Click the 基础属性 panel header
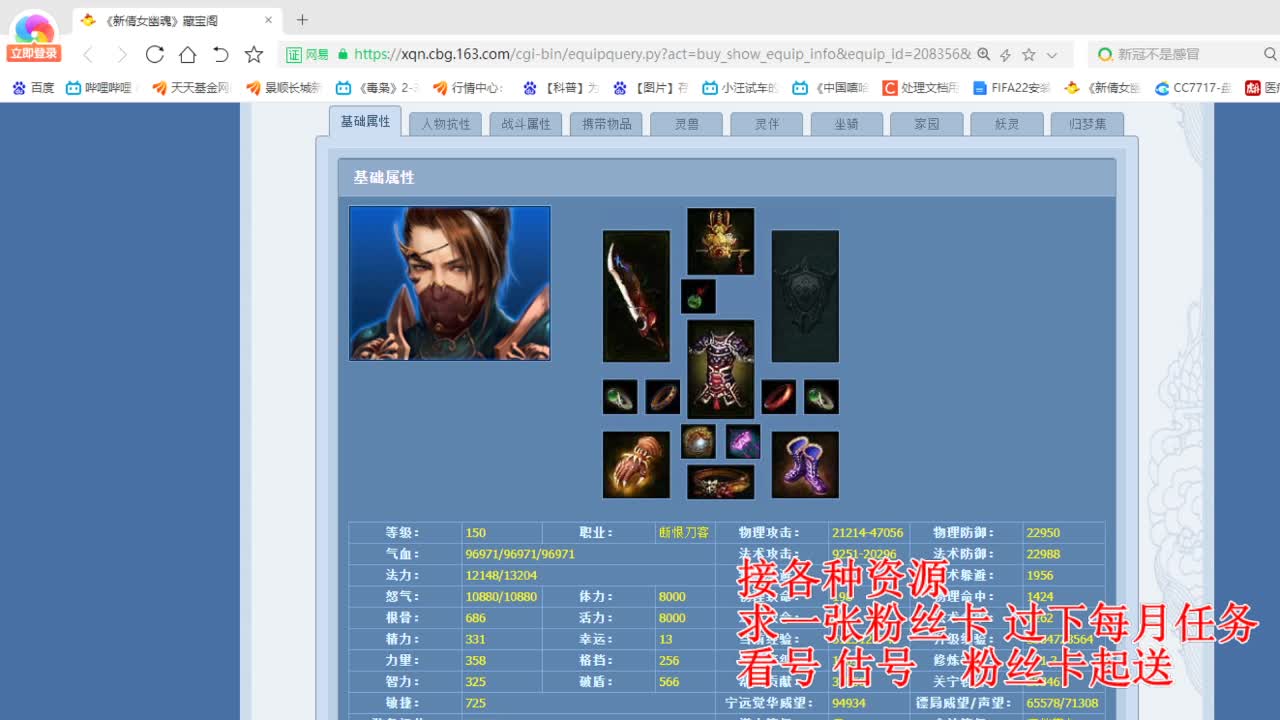This screenshot has width=1280, height=720. (727, 177)
